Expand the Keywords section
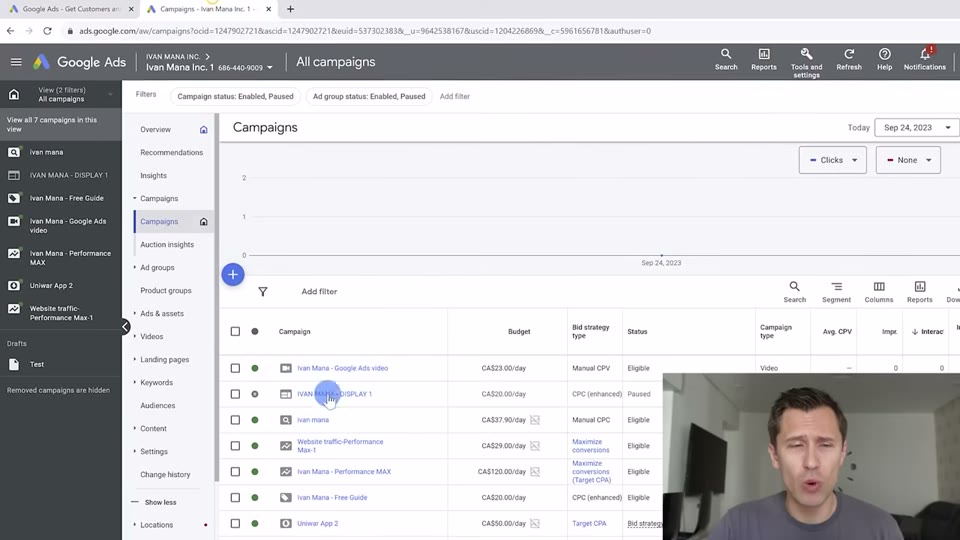The image size is (960, 540). point(156,383)
